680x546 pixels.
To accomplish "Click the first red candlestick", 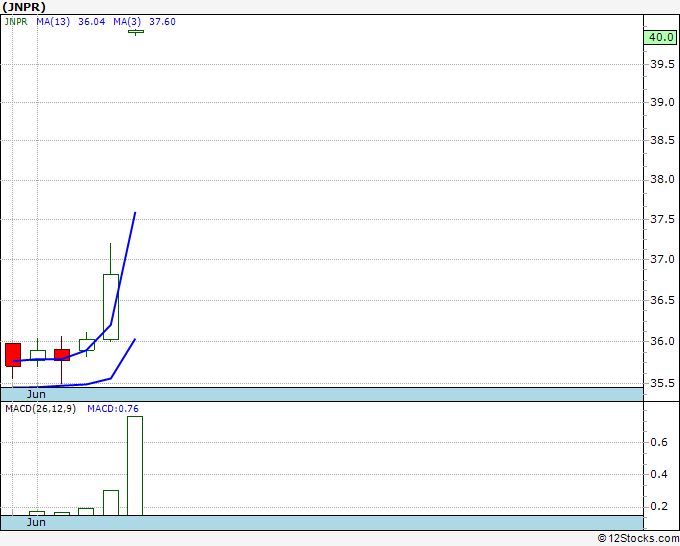I will click(x=13, y=355).
